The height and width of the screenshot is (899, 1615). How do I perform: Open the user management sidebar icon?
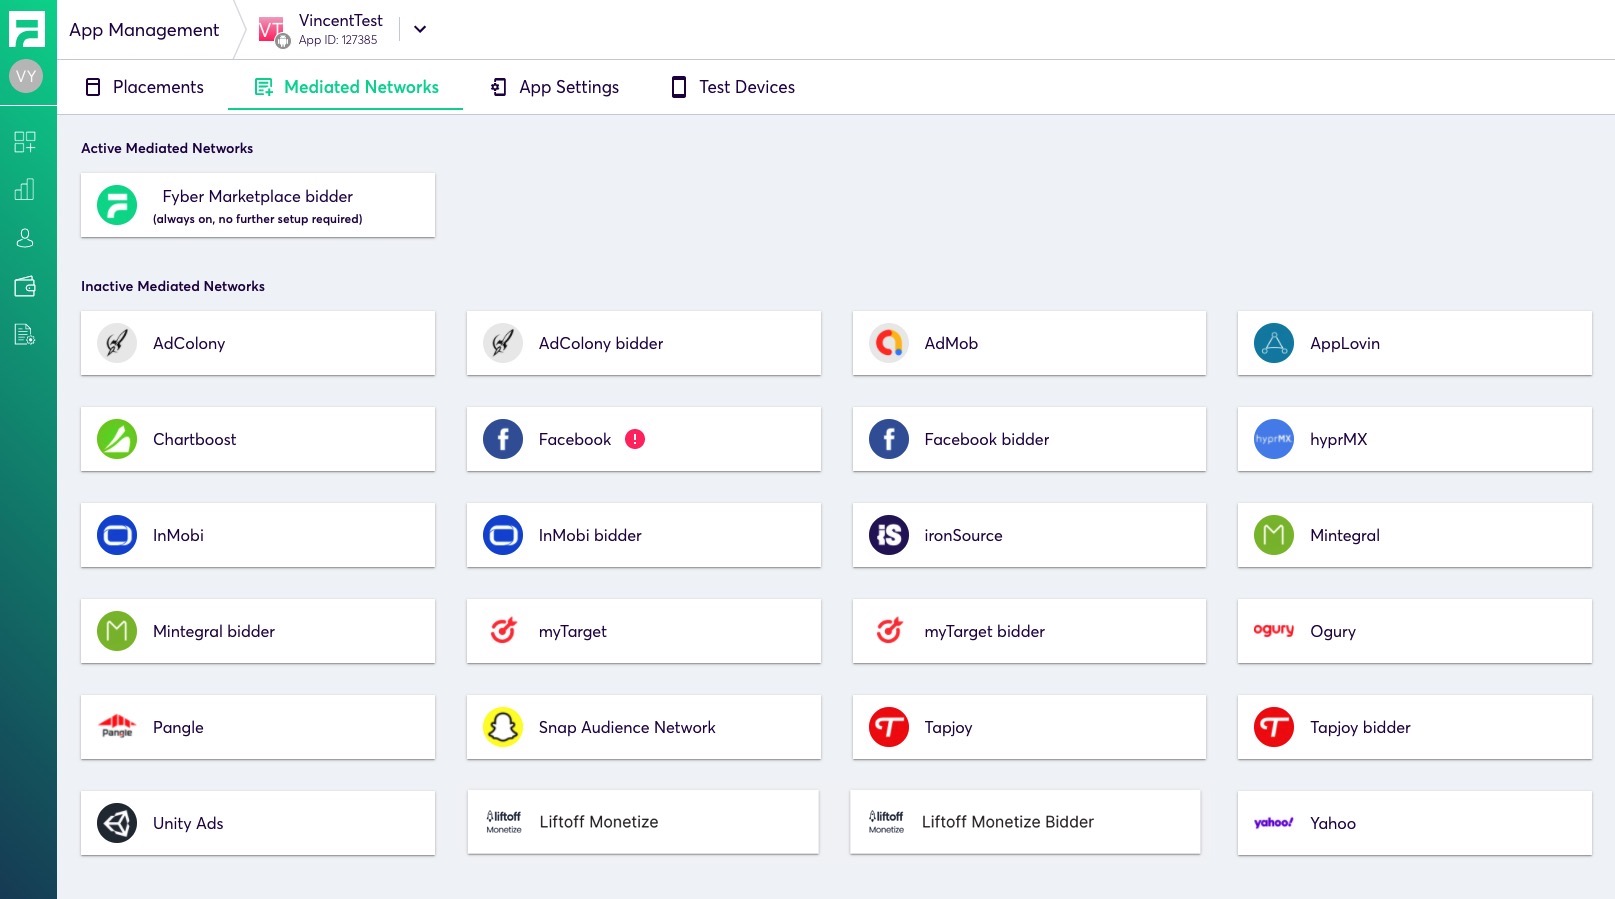point(25,238)
